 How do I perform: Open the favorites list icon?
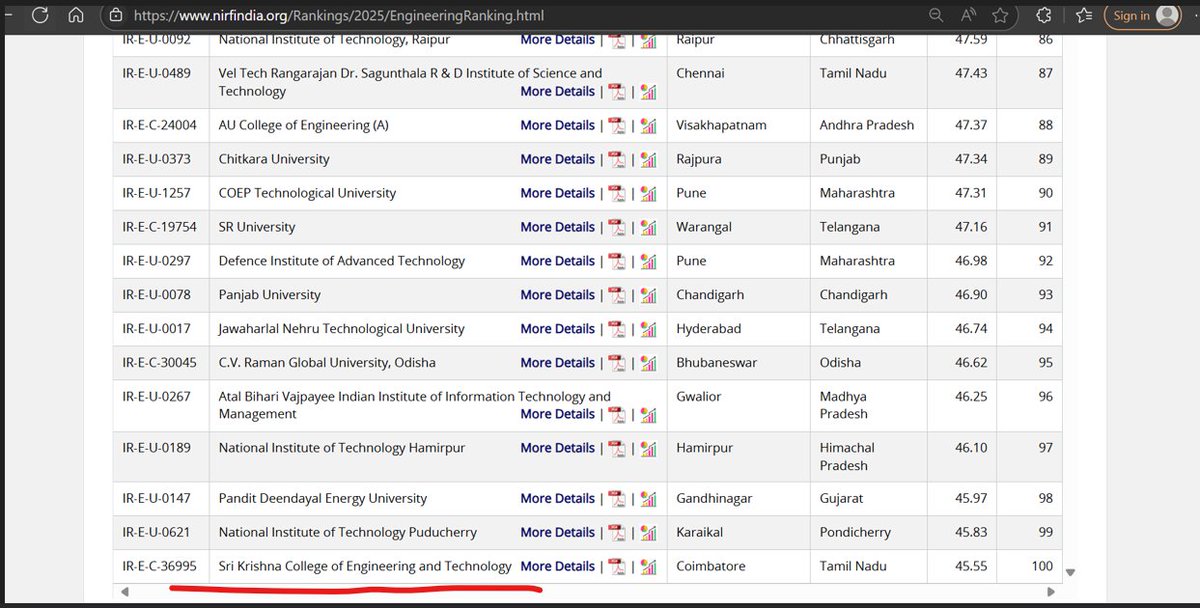tap(1084, 15)
